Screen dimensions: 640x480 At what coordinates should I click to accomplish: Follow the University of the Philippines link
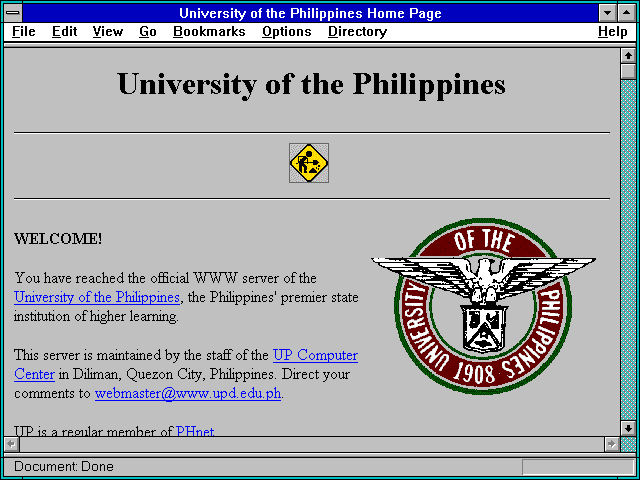coord(97,297)
